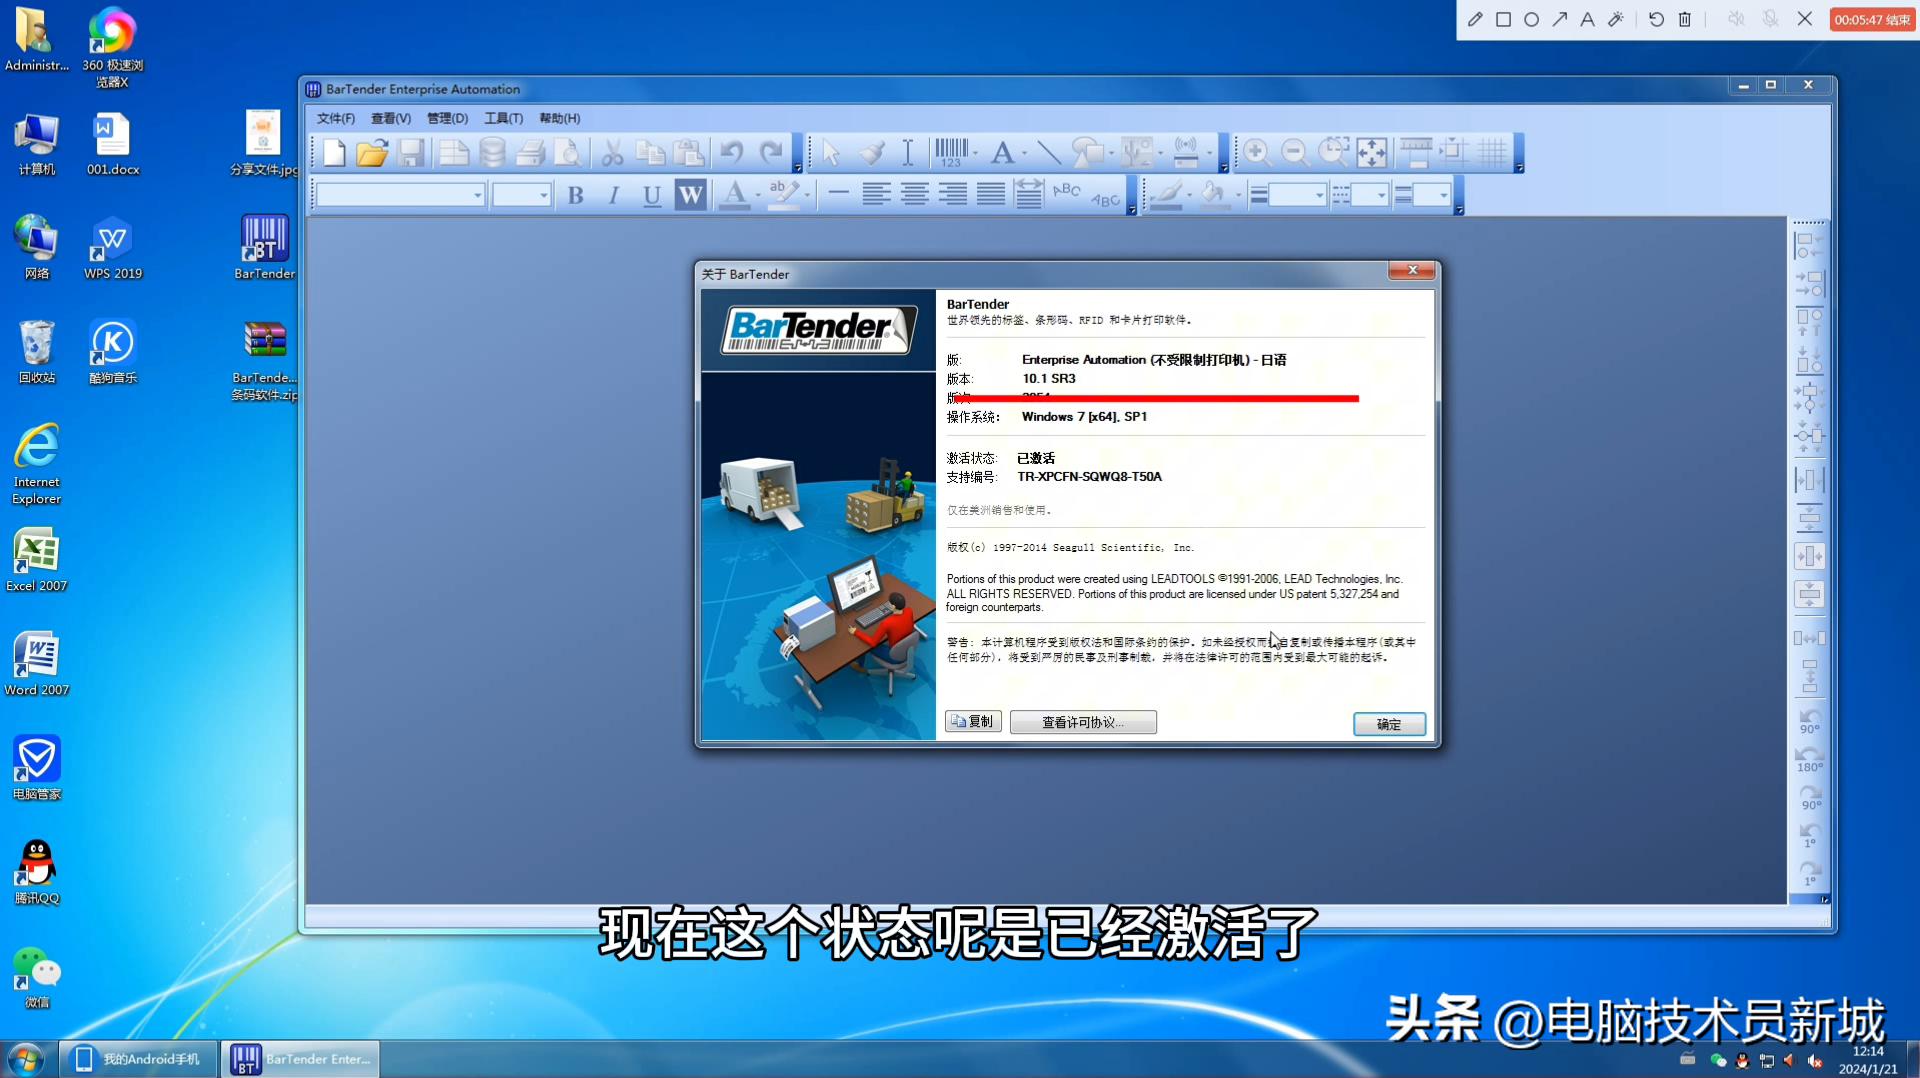Select the shape drawing tool
Screen dimensions: 1920x1078
pyautogui.click(x=1086, y=153)
